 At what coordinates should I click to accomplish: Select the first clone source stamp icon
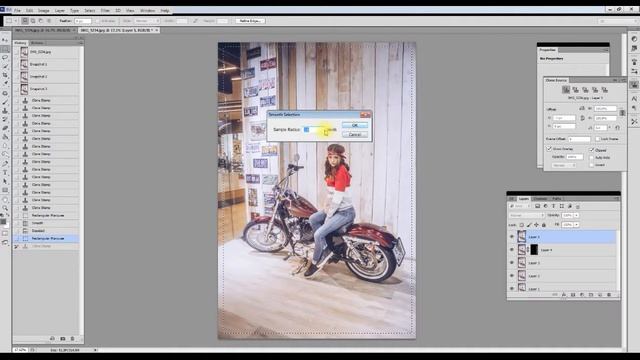566,90
